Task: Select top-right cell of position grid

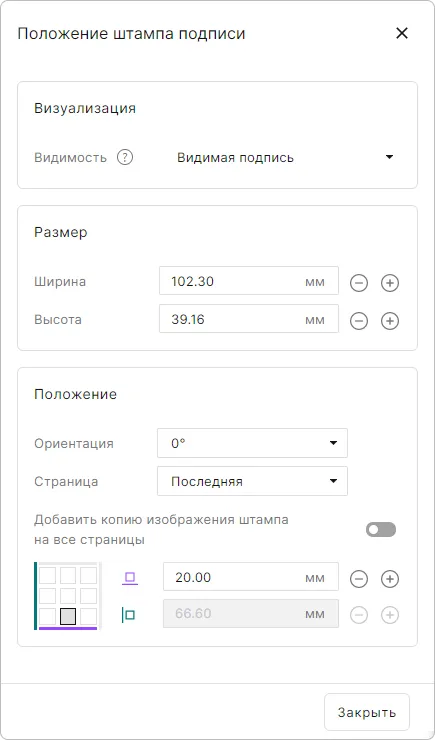Action: pyautogui.click(x=89, y=576)
